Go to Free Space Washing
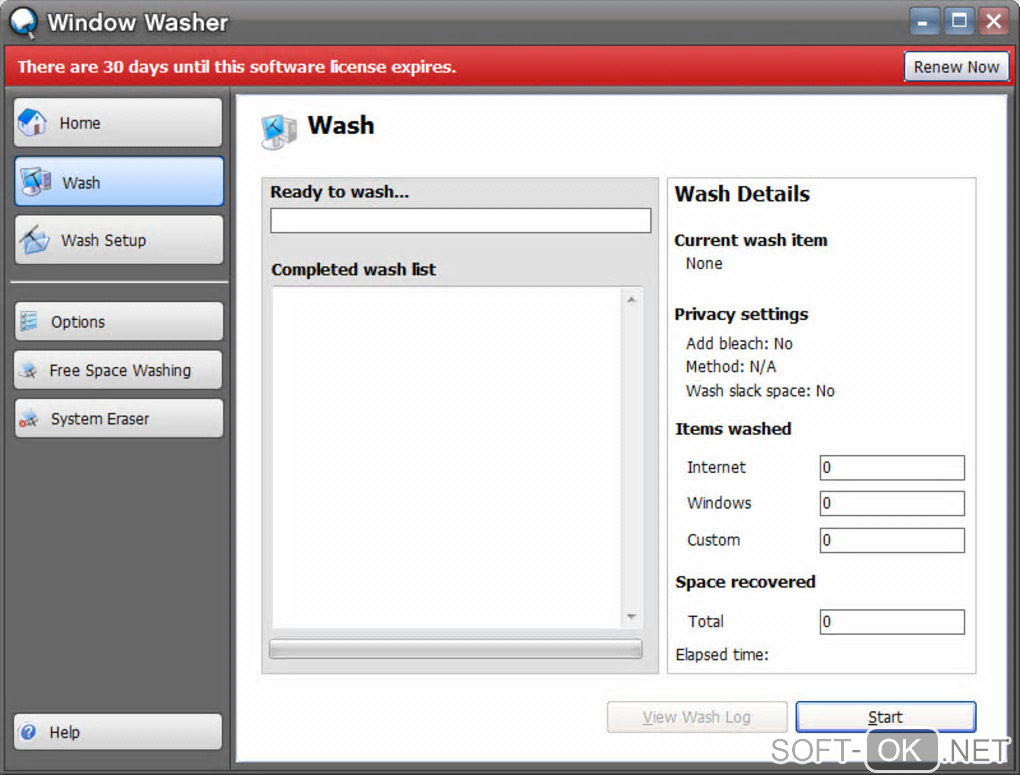This screenshot has height=775, width=1020. (x=118, y=370)
